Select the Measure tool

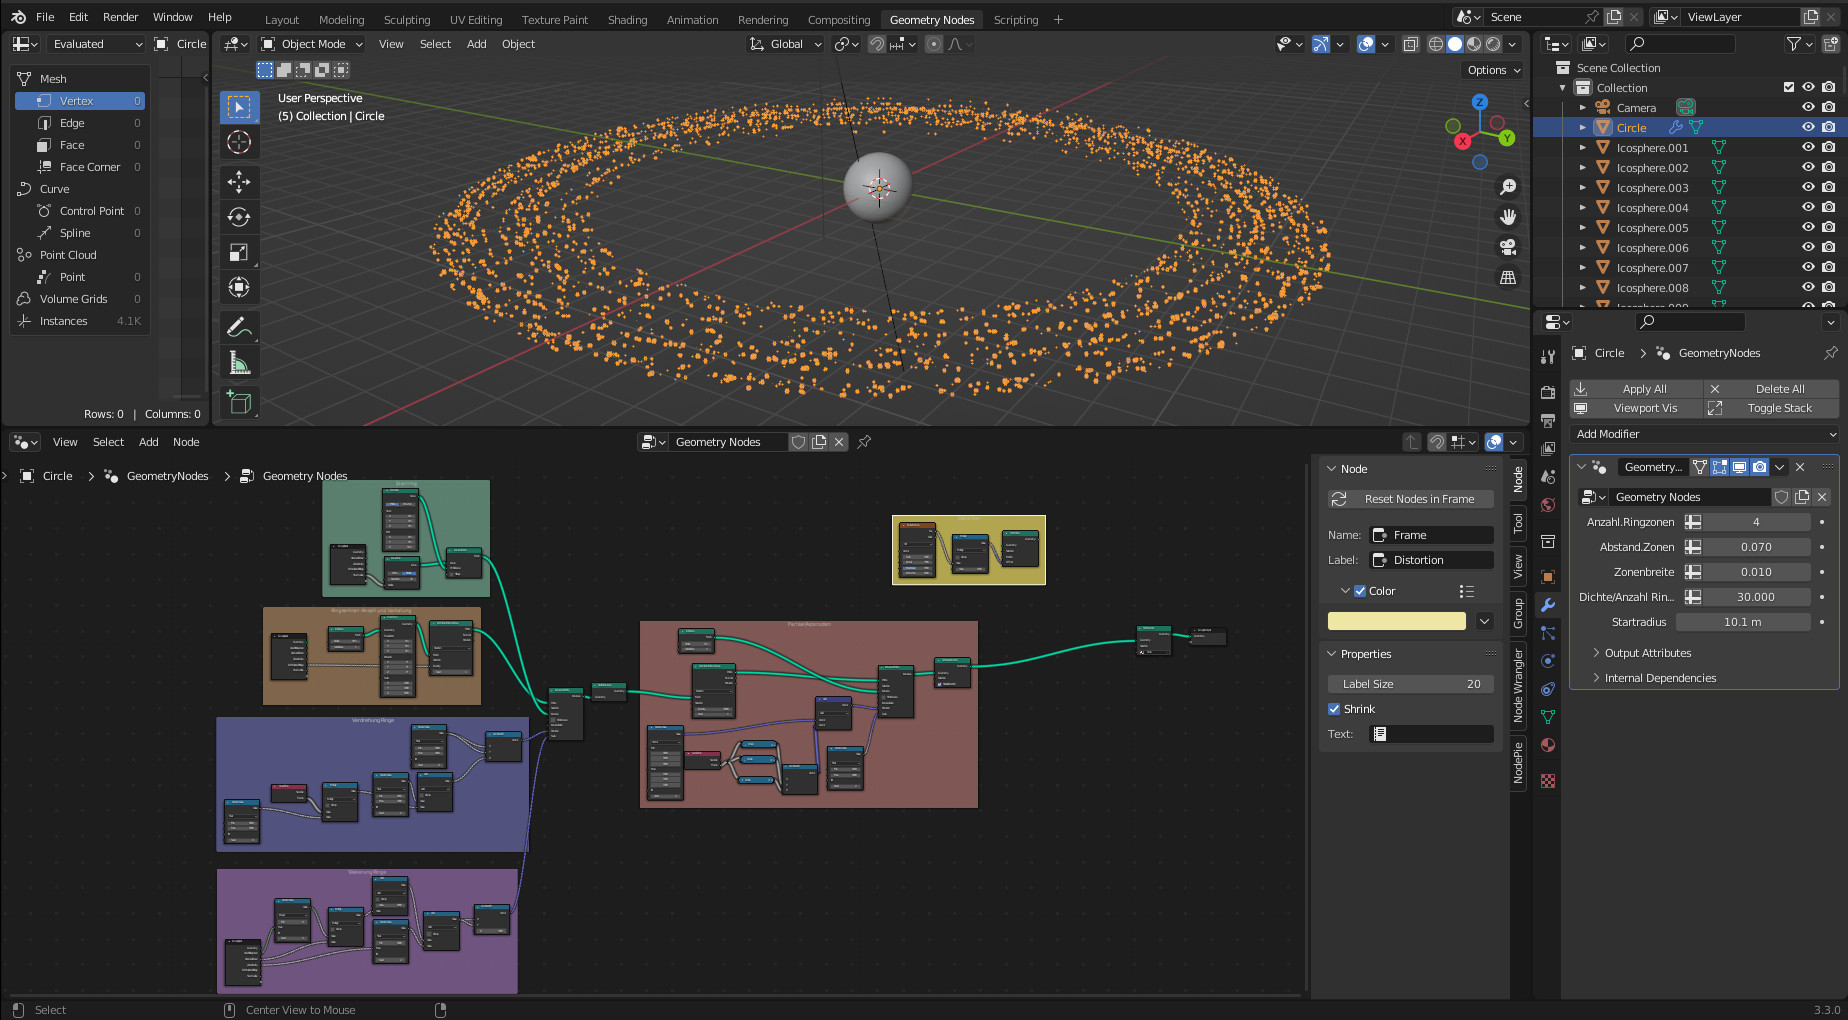(239, 363)
